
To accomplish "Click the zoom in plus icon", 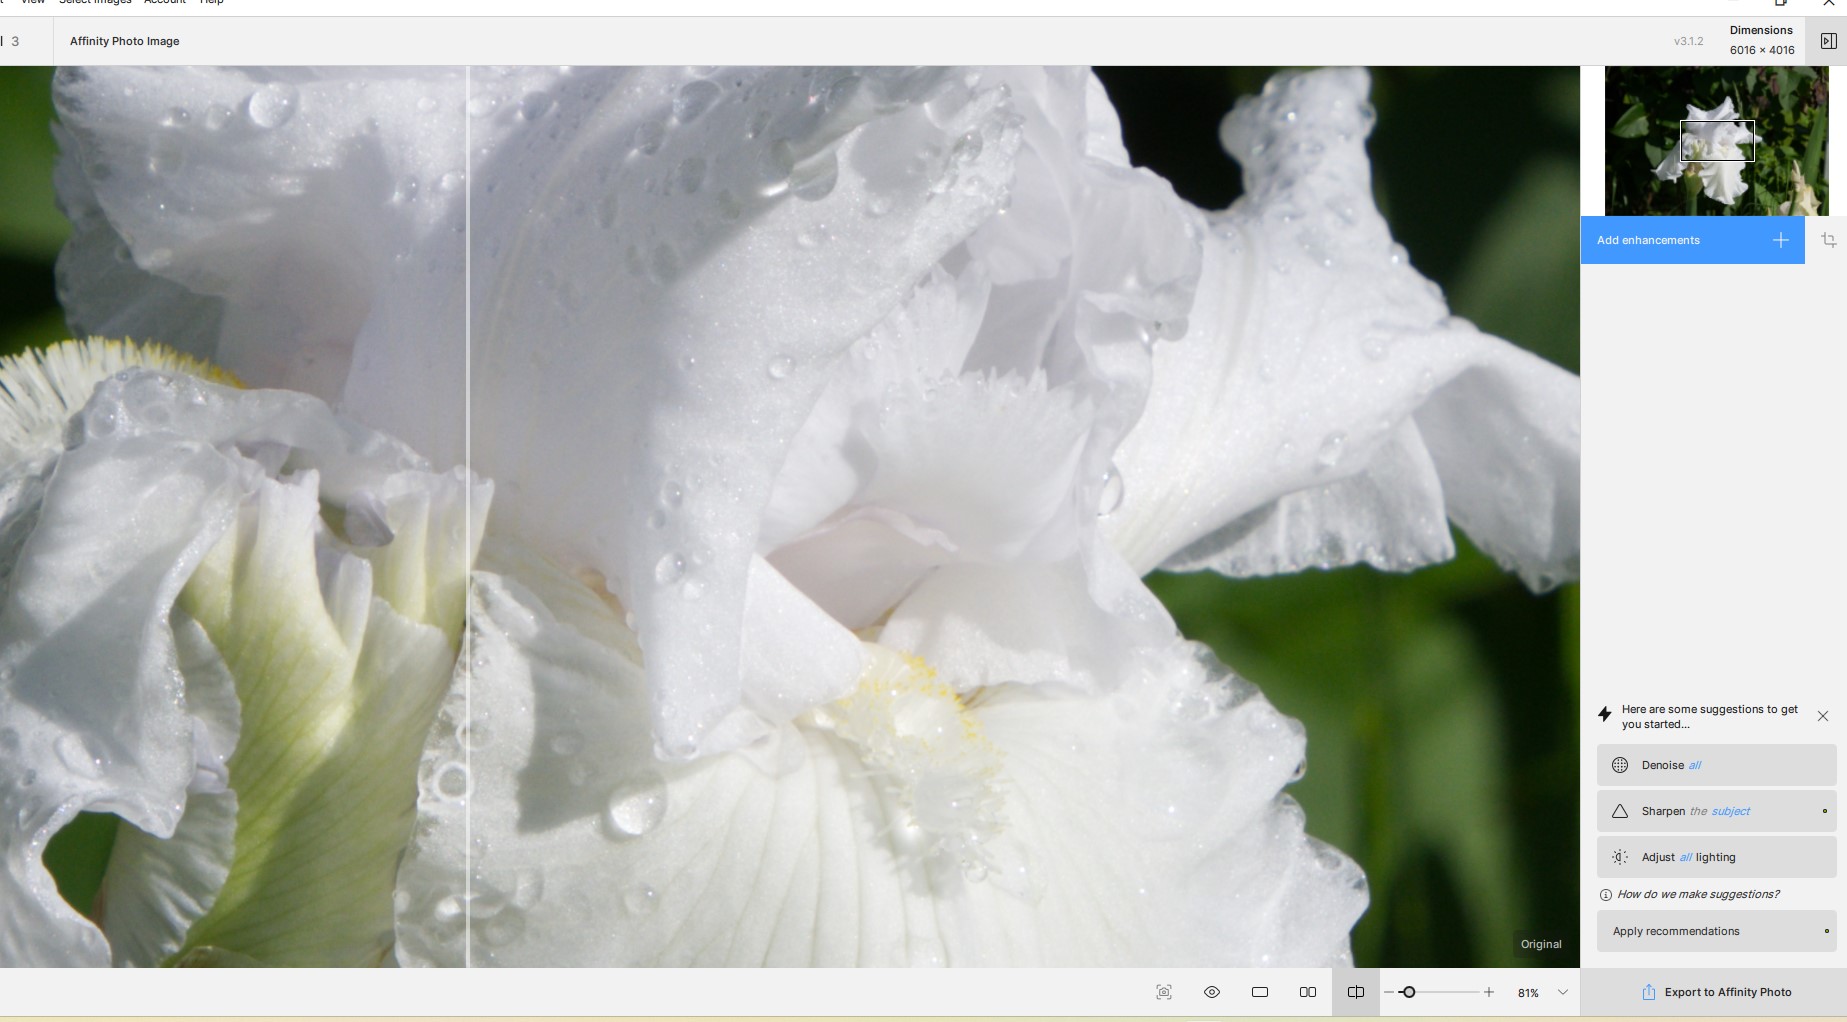I will tap(1489, 992).
